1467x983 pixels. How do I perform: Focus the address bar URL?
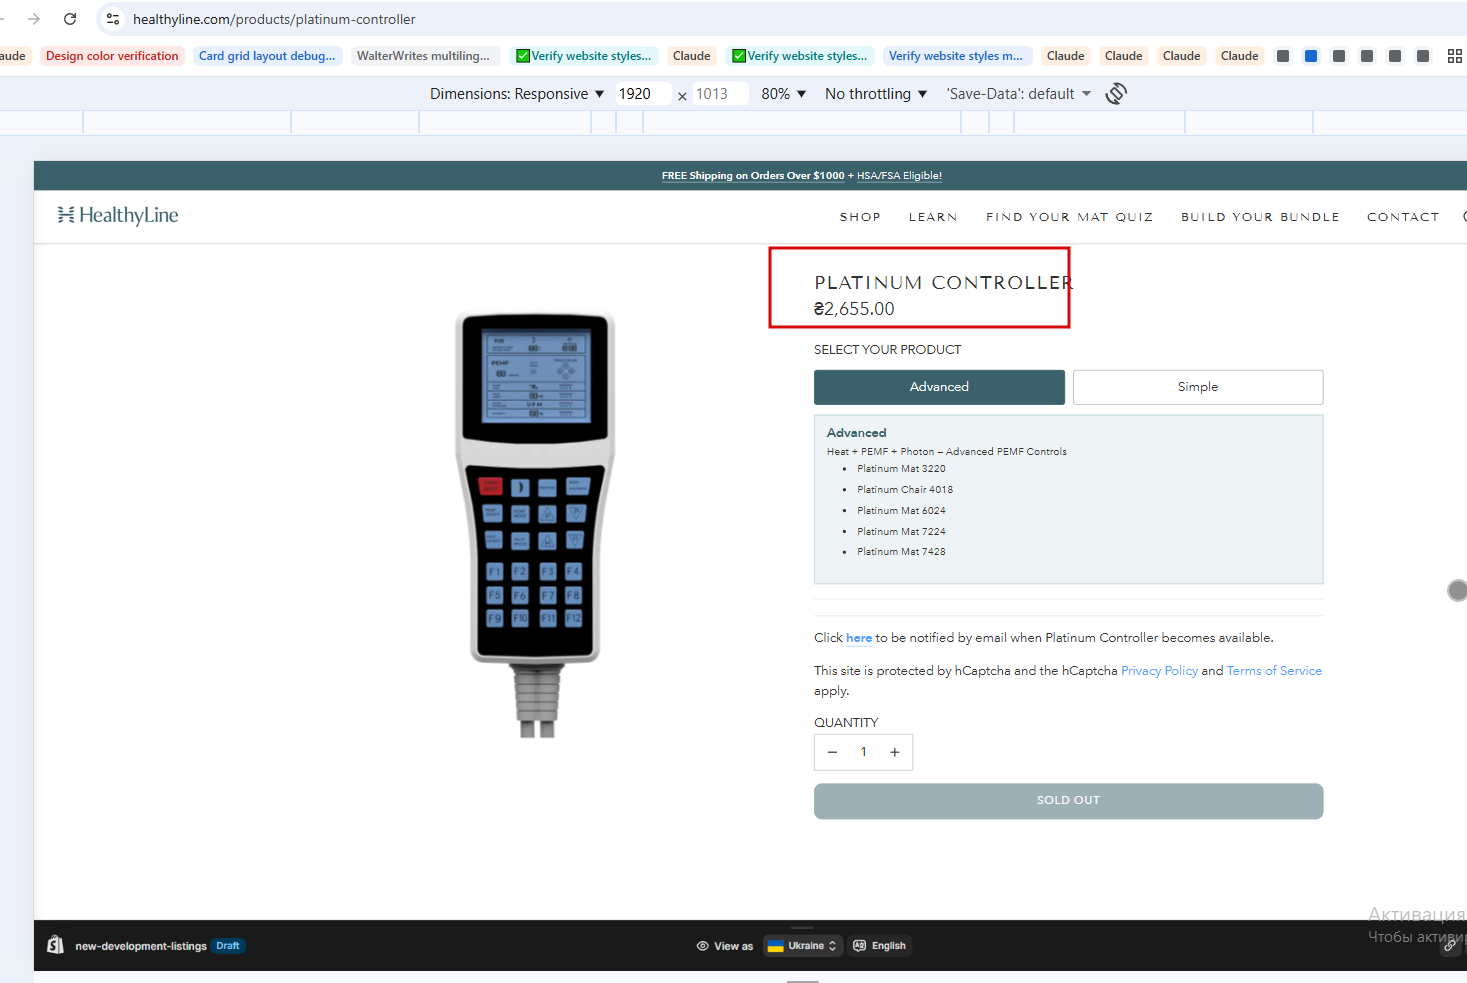[274, 19]
